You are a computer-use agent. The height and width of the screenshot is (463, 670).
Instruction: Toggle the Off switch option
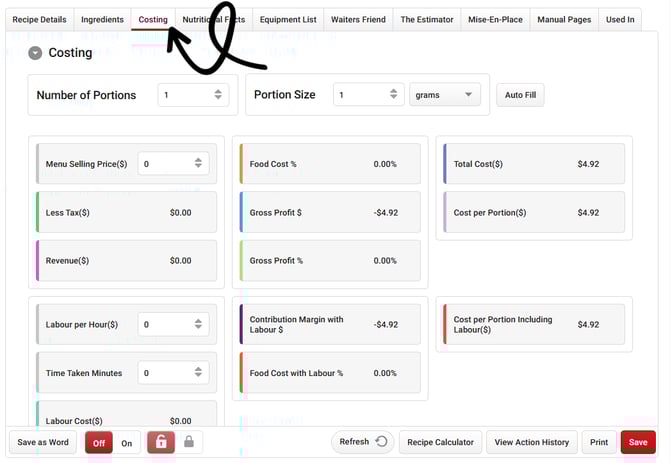[99, 442]
